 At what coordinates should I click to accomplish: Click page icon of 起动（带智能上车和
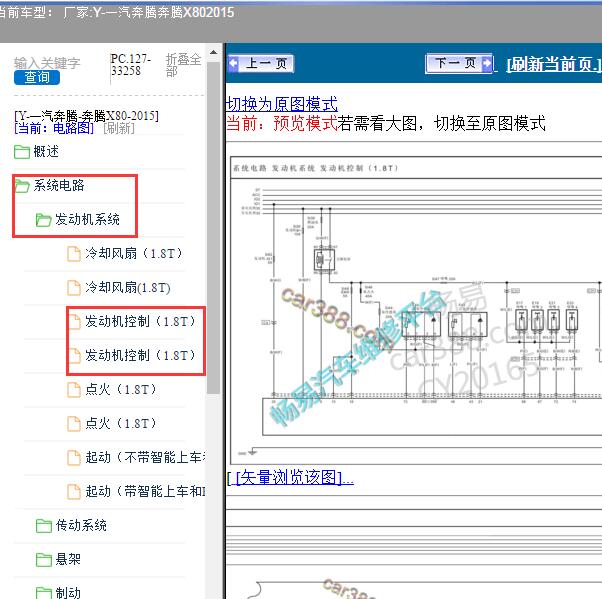[x=74, y=491]
